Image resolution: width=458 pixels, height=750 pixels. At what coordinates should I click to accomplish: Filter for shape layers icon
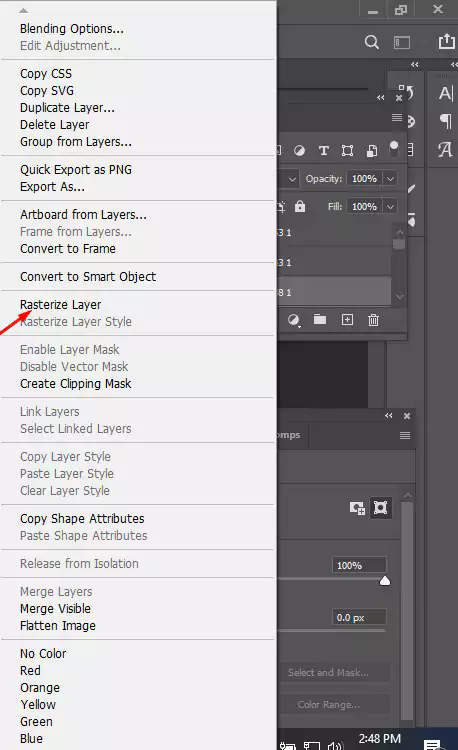348,151
